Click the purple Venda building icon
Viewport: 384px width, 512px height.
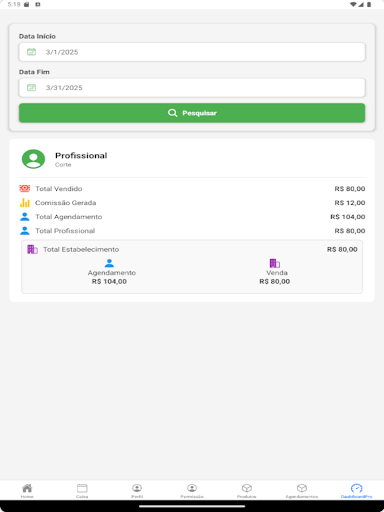point(275,263)
